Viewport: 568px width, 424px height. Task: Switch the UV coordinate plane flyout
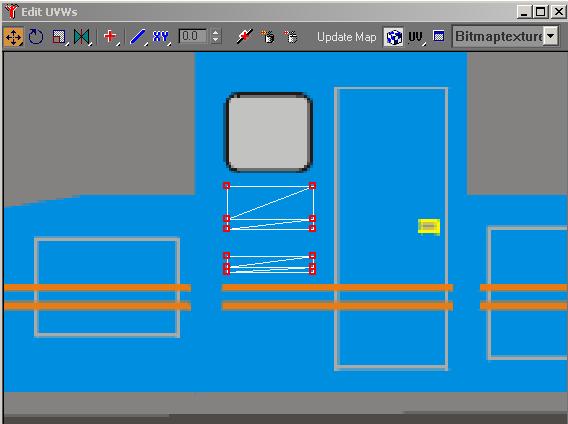(x=416, y=37)
